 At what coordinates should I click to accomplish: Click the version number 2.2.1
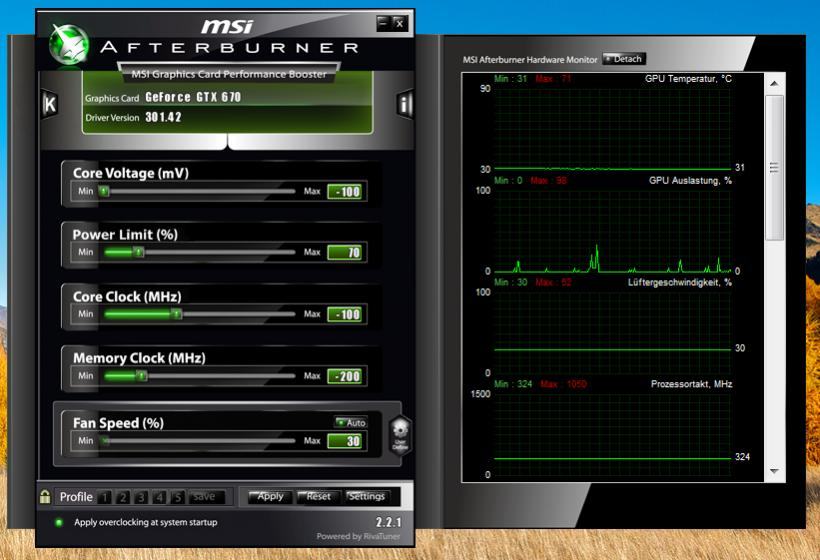coord(389,522)
